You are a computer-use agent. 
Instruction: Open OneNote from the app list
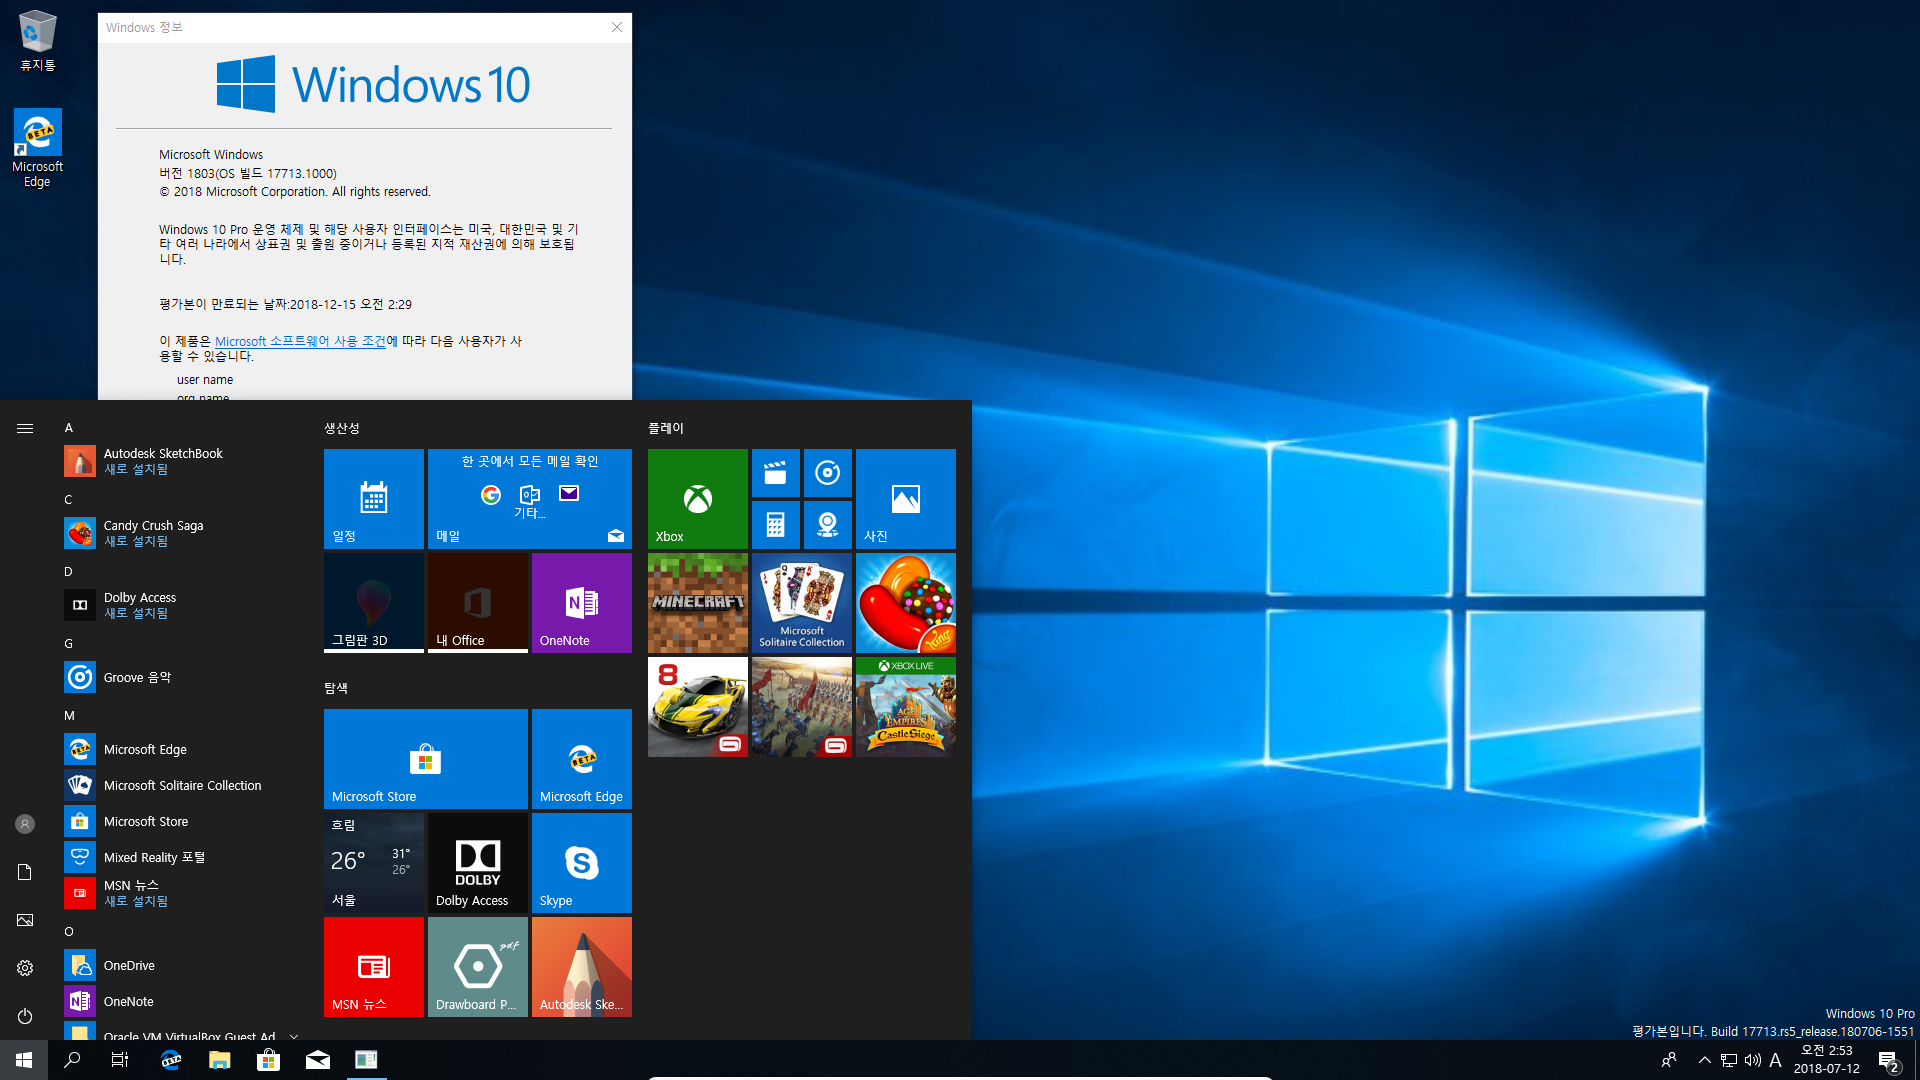tap(180, 1001)
